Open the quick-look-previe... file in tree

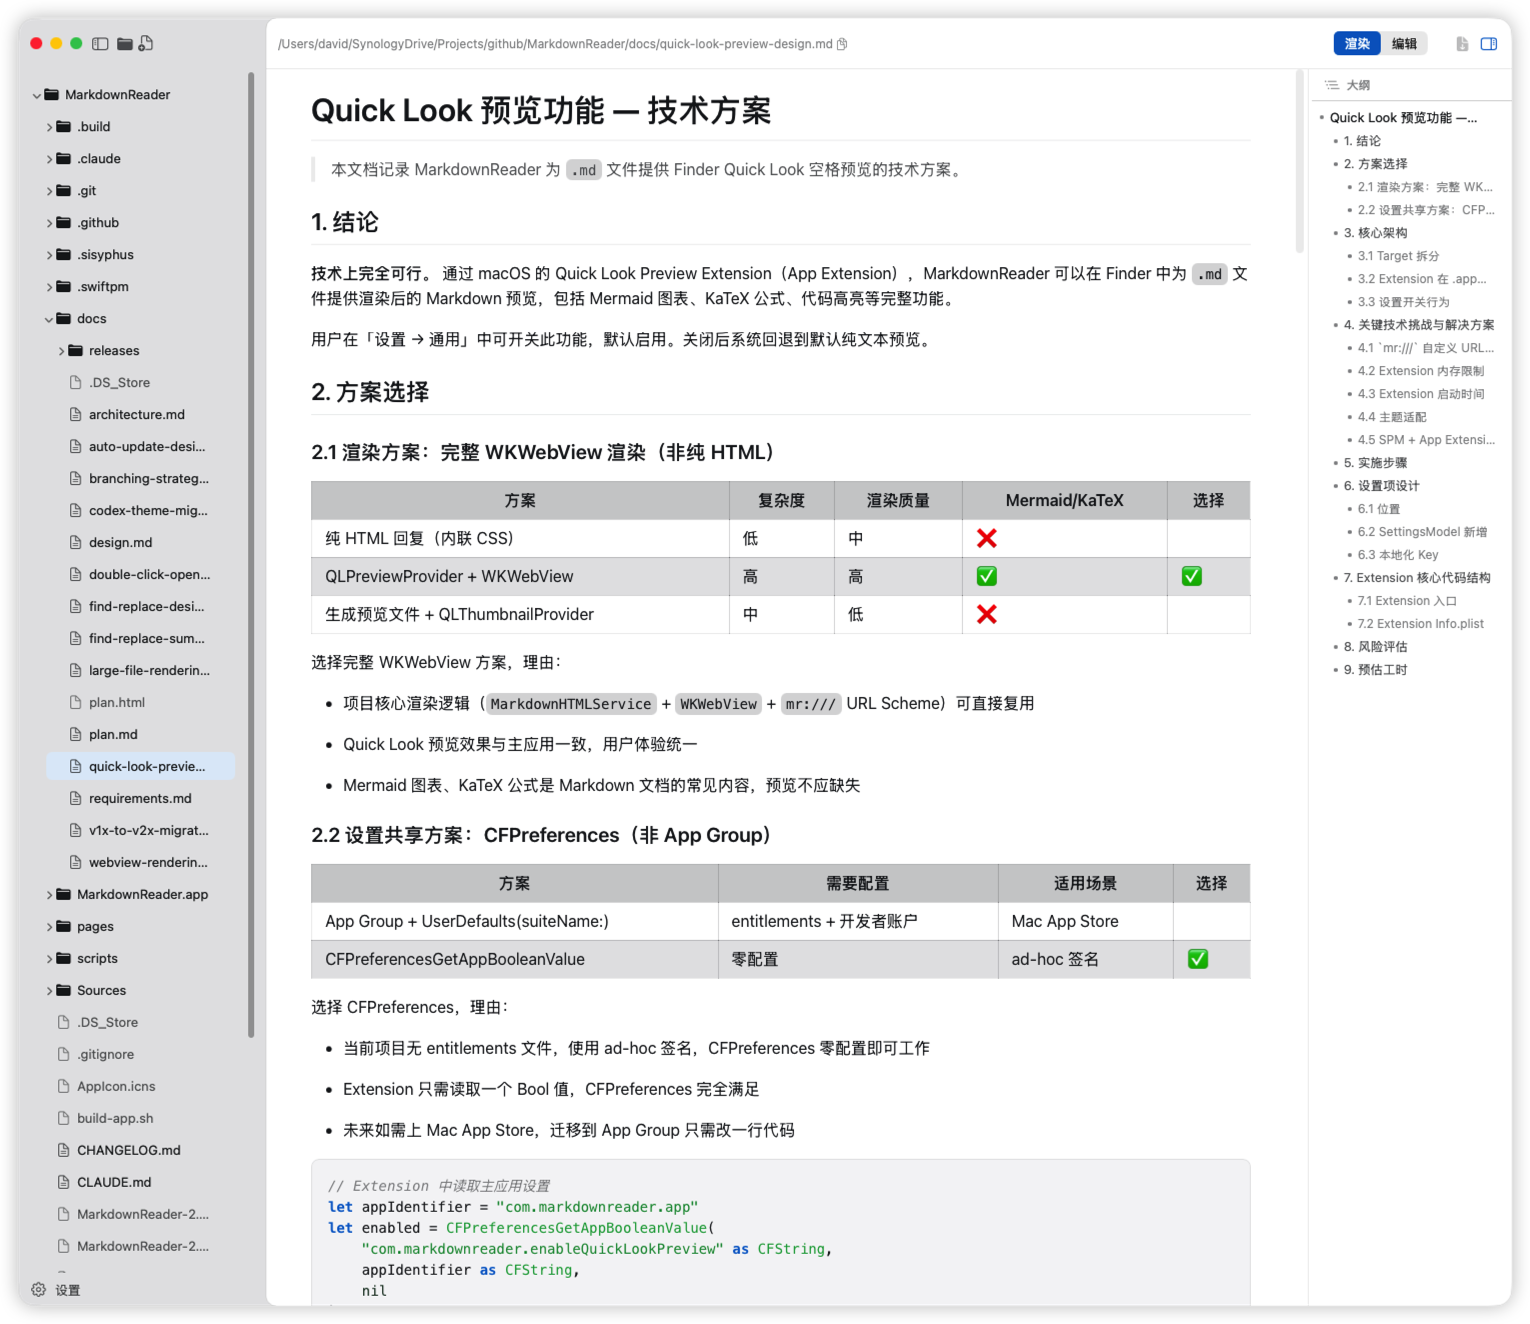pos(140,766)
